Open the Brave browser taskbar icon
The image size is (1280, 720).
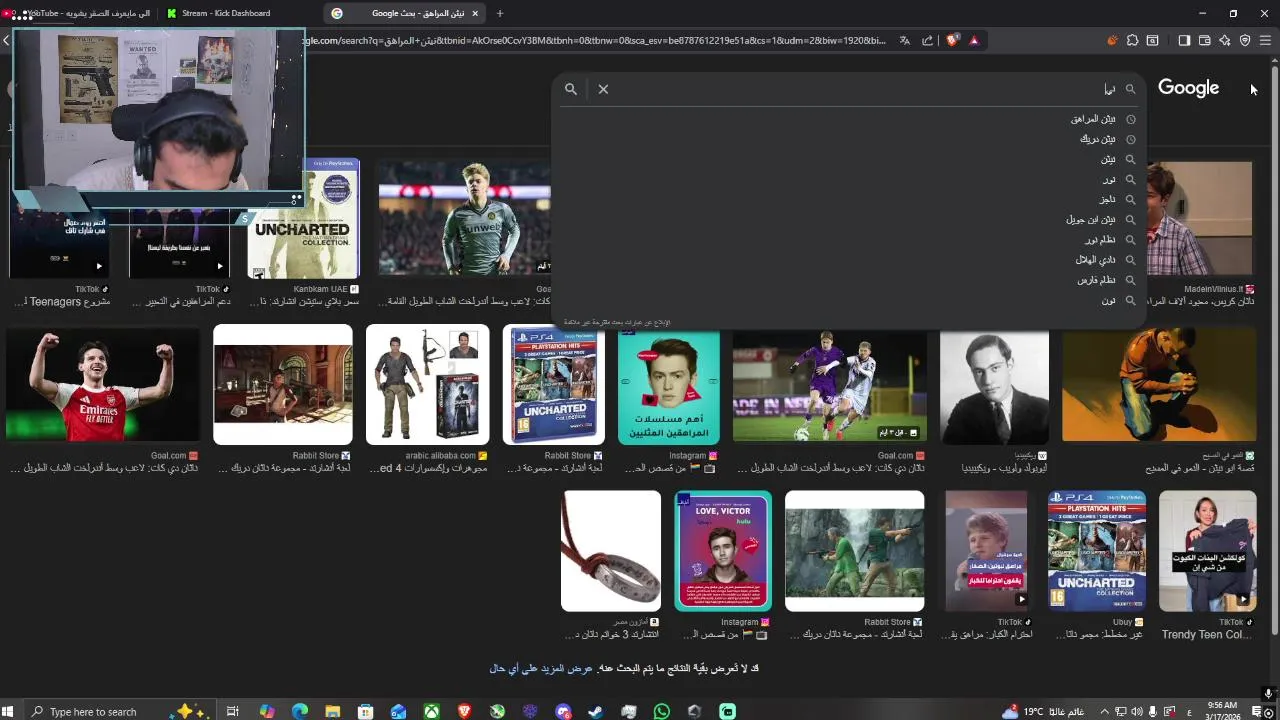coord(464,711)
